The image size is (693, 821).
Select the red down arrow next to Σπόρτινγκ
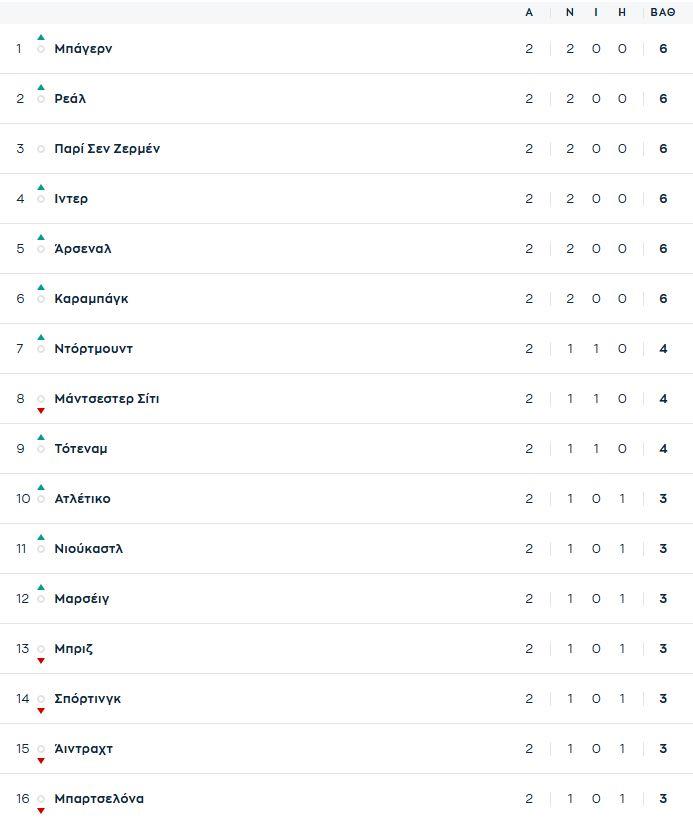pyautogui.click(x=41, y=711)
